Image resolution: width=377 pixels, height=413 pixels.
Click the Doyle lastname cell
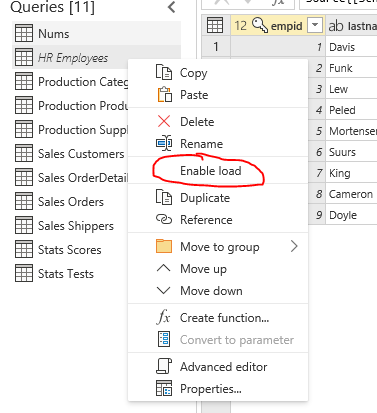[x=351, y=215]
